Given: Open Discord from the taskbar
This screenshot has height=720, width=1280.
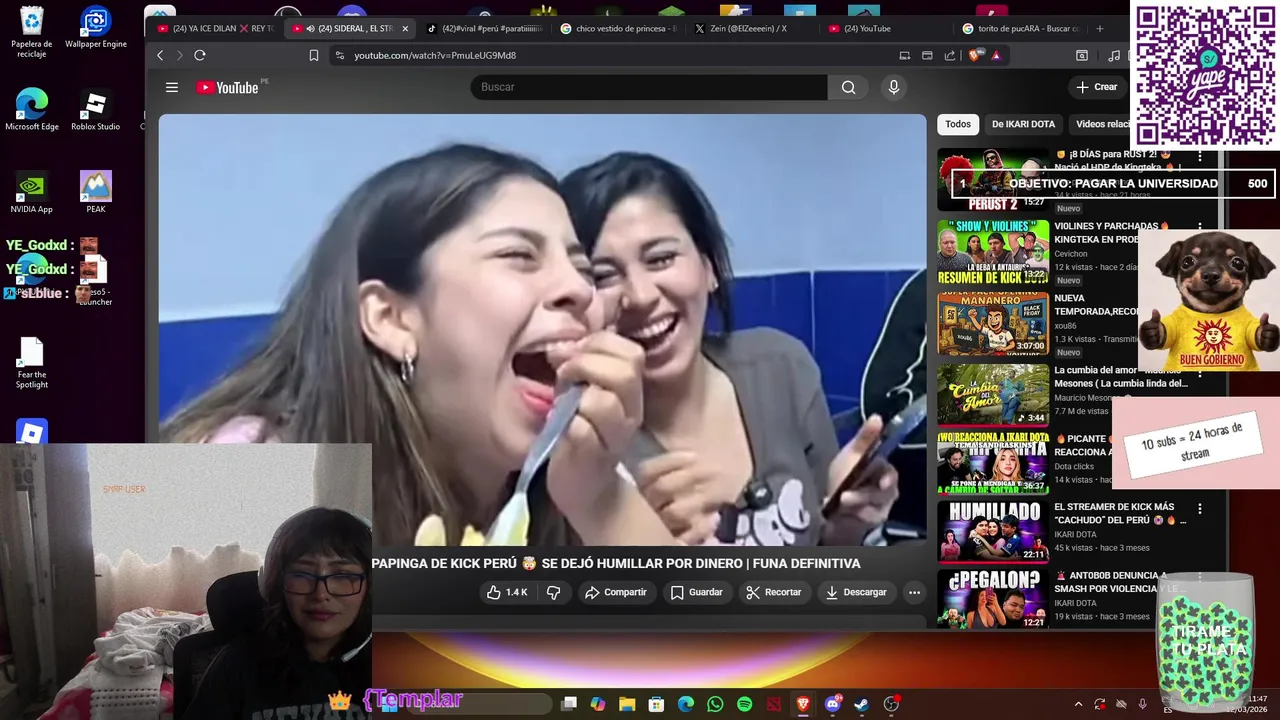Looking at the screenshot, I should 832,704.
